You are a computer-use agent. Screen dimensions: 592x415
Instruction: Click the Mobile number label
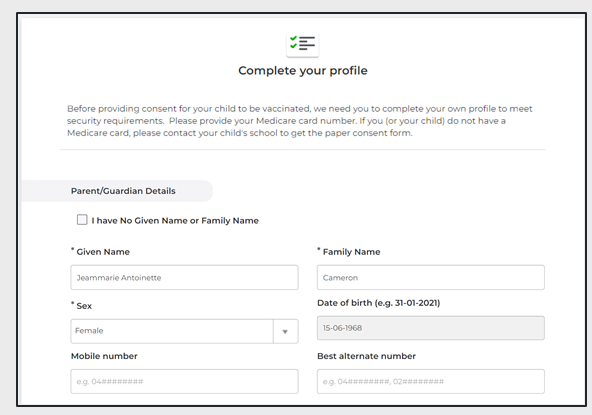coord(104,356)
